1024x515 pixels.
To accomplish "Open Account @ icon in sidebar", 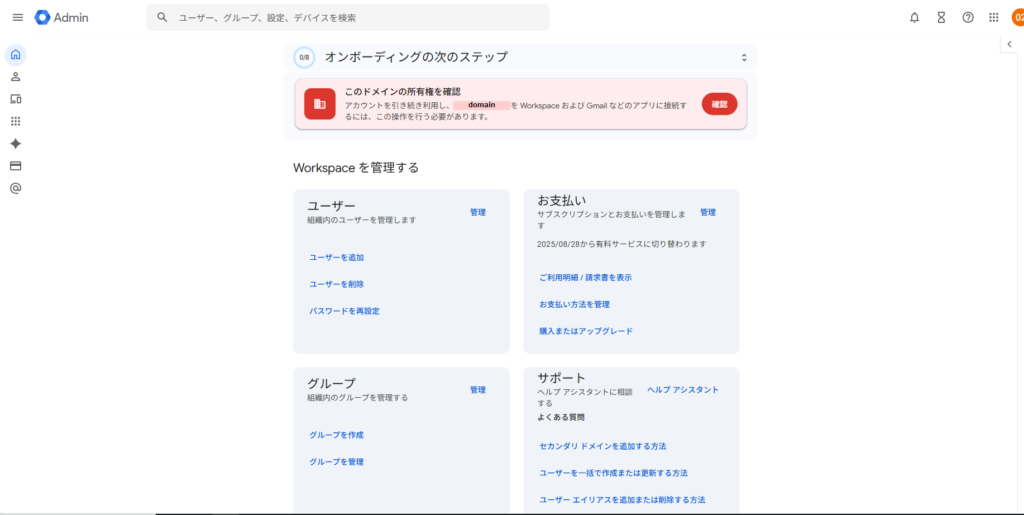I will point(15,188).
